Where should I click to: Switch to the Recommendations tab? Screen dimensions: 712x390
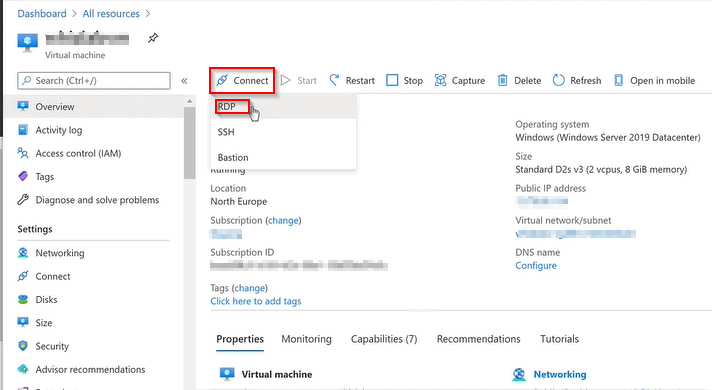(x=479, y=339)
